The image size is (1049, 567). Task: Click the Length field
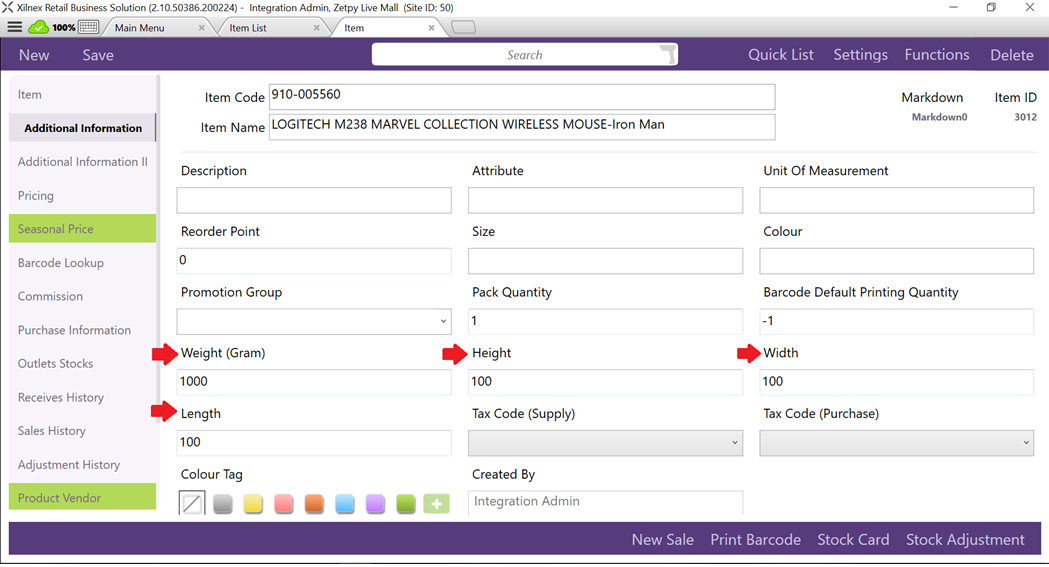click(314, 443)
